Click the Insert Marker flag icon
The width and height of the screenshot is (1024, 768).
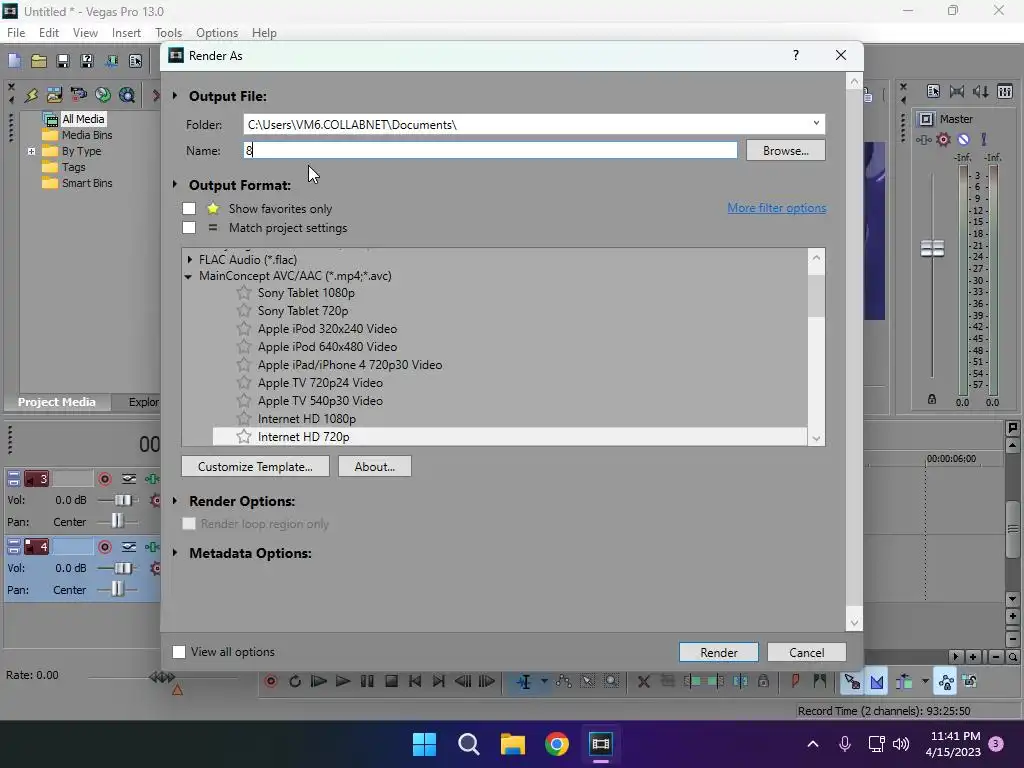(795, 681)
